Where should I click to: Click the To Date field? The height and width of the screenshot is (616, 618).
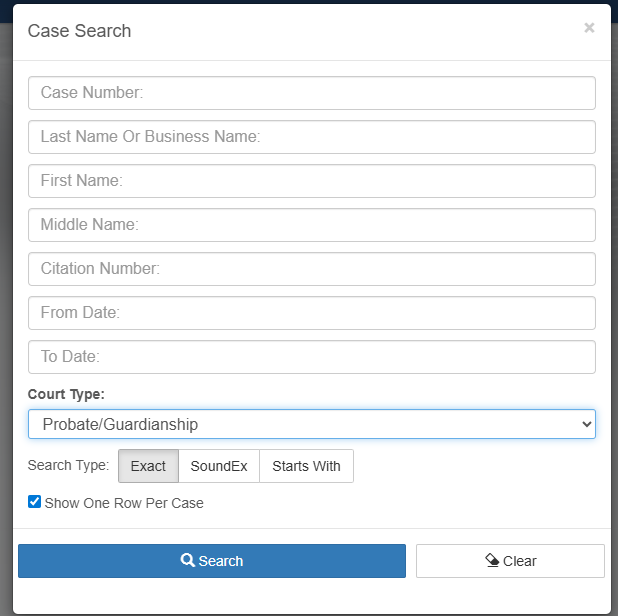pos(311,357)
